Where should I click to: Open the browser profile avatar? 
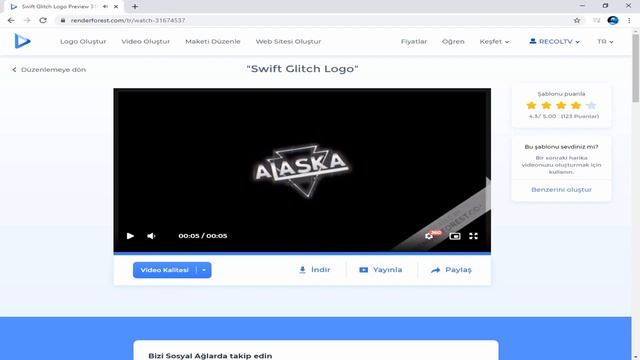point(613,20)
